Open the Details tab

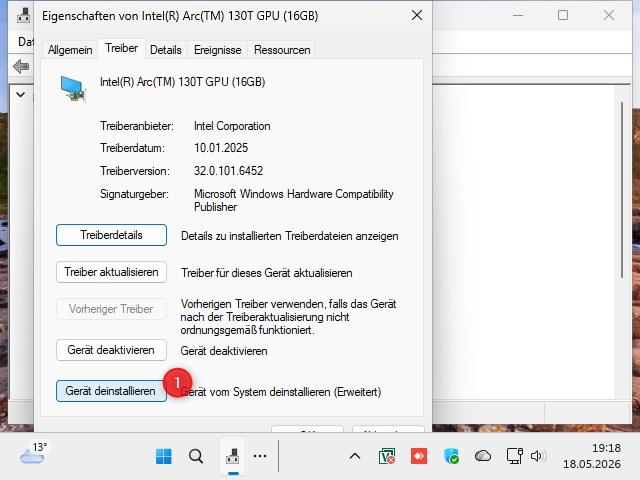(x=166, y=50)
